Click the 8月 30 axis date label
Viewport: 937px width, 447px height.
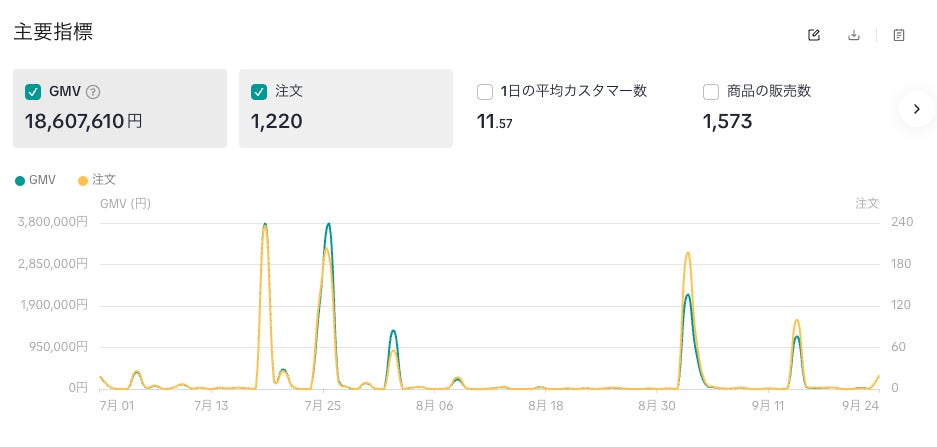point(656,406)
